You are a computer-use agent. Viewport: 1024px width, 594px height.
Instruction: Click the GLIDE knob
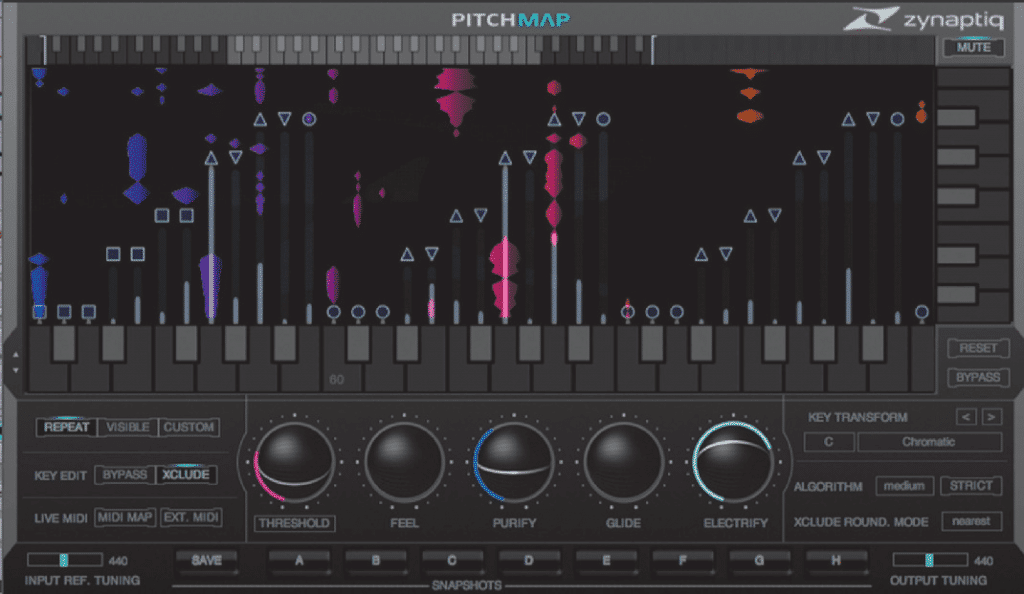point(624,461)
